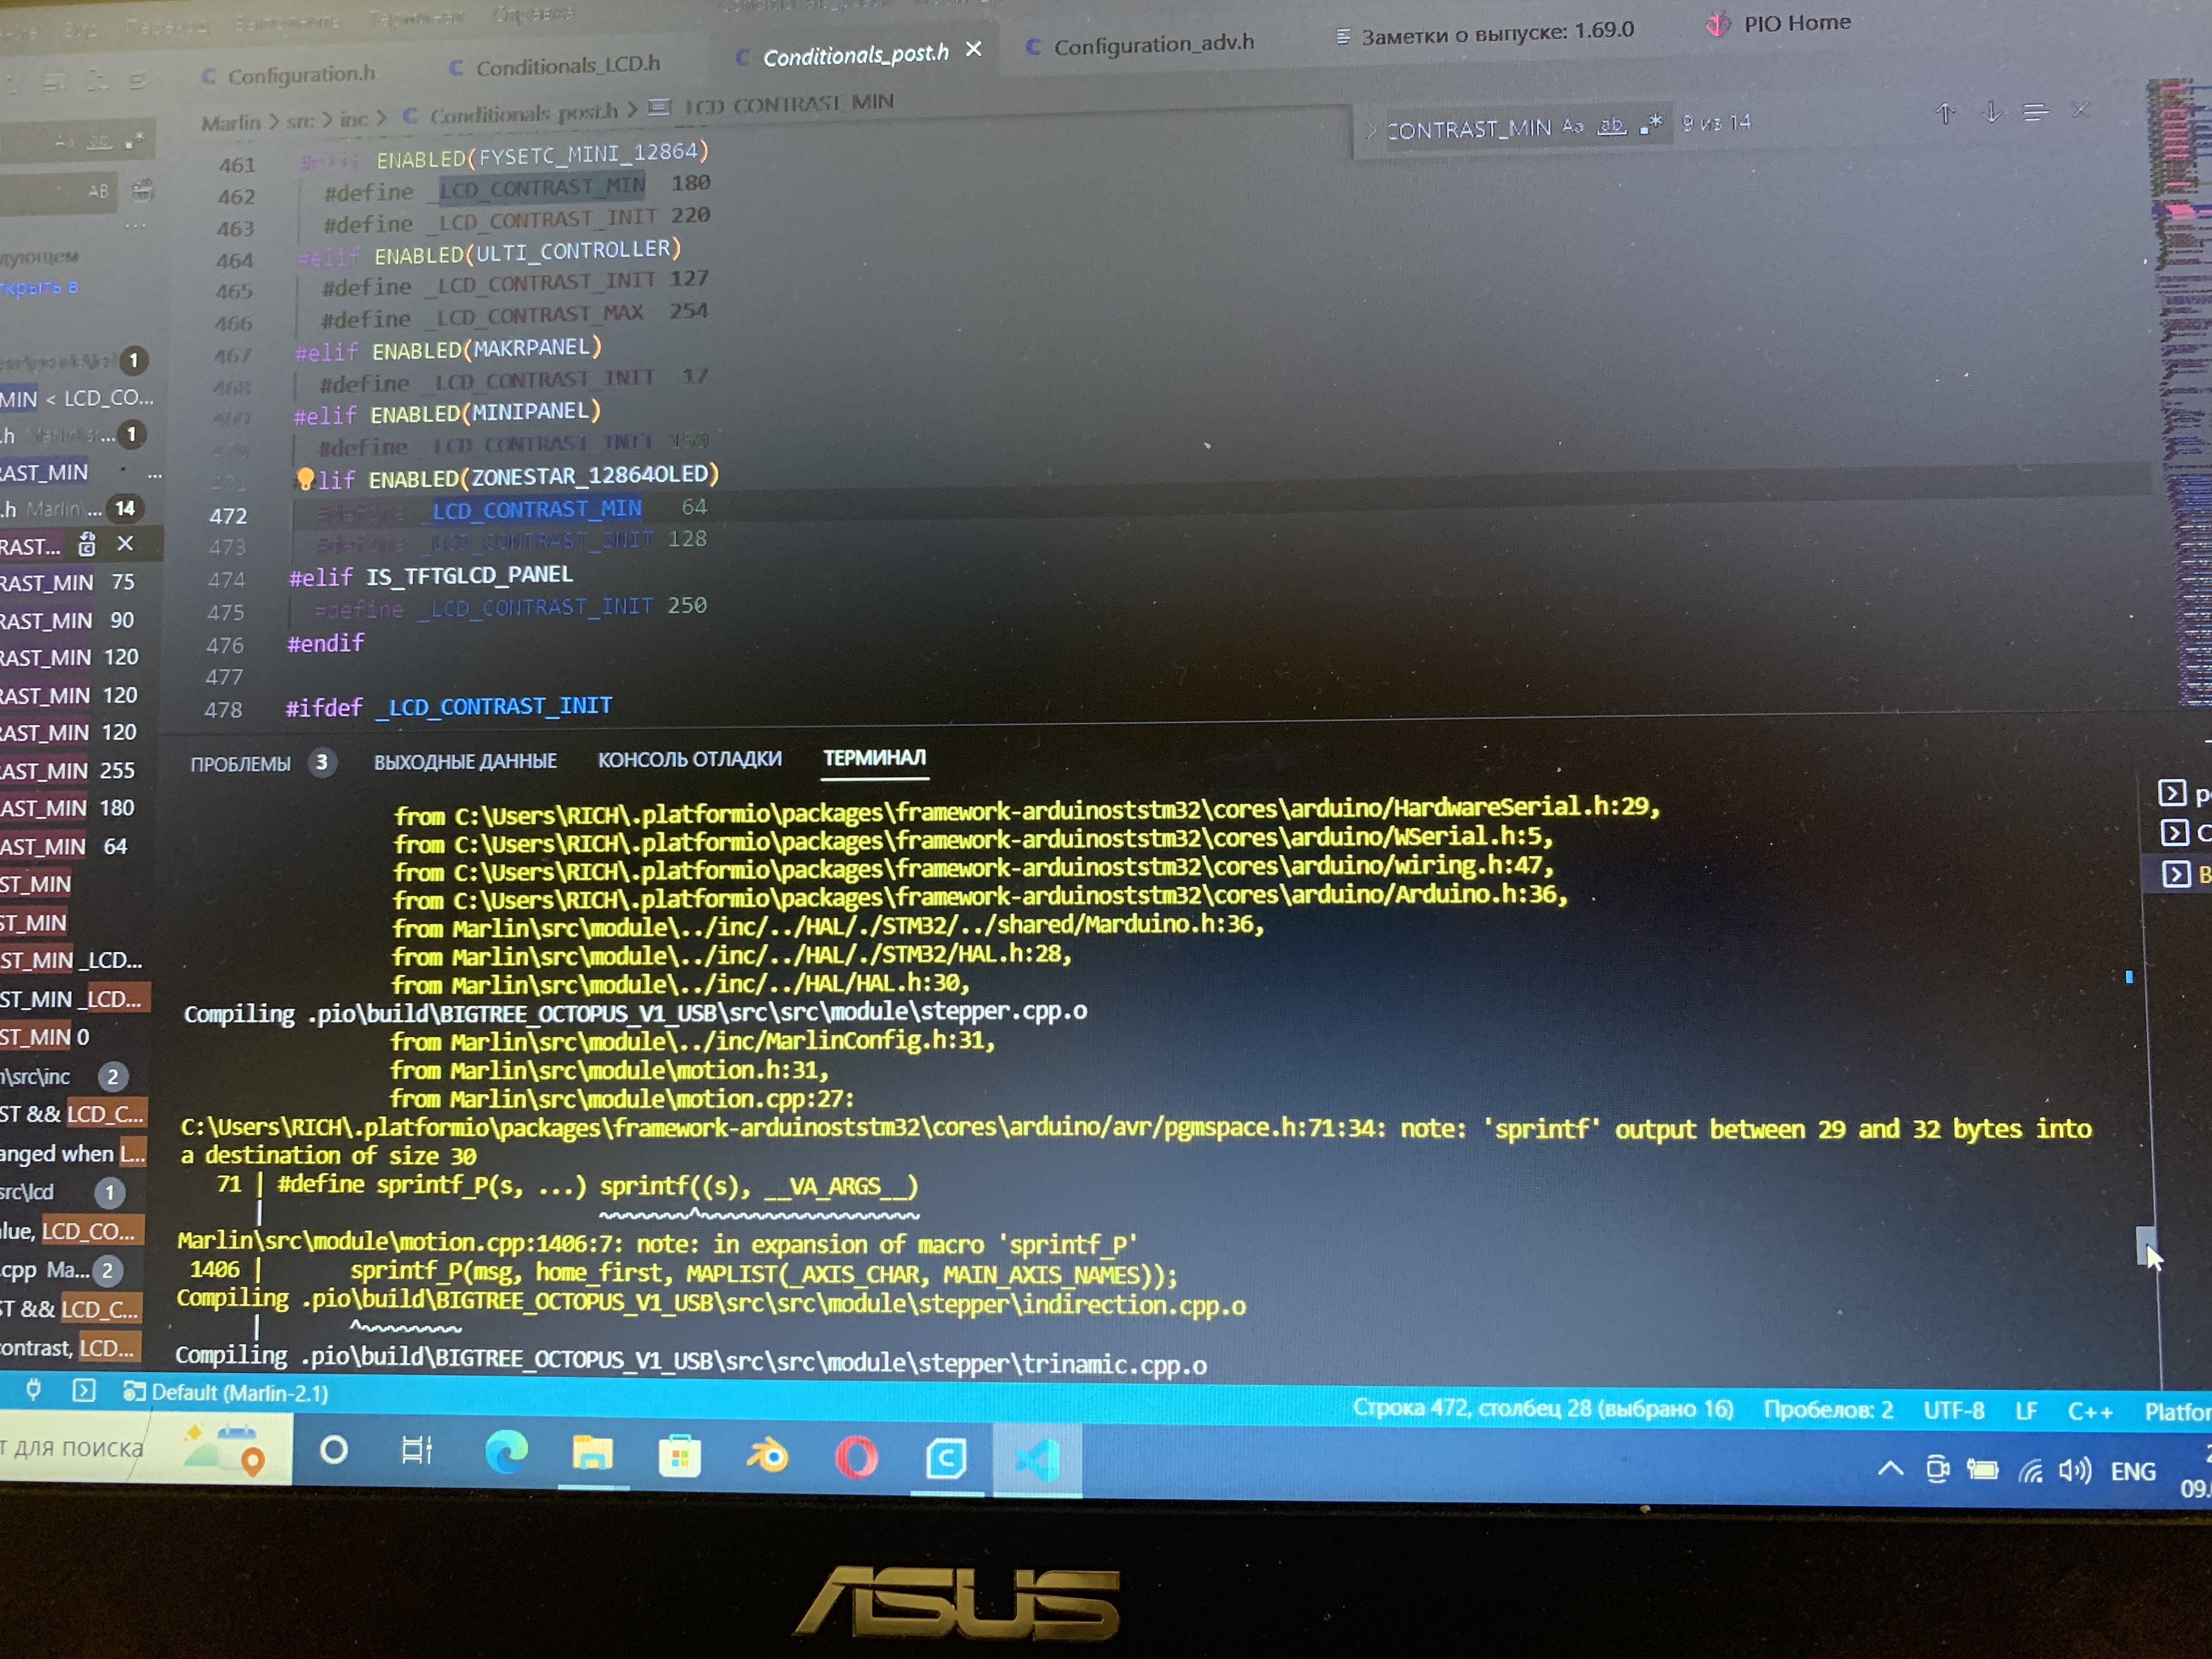
Task: Expand the replace field in find widget
Action: [x=1371, y=131]
